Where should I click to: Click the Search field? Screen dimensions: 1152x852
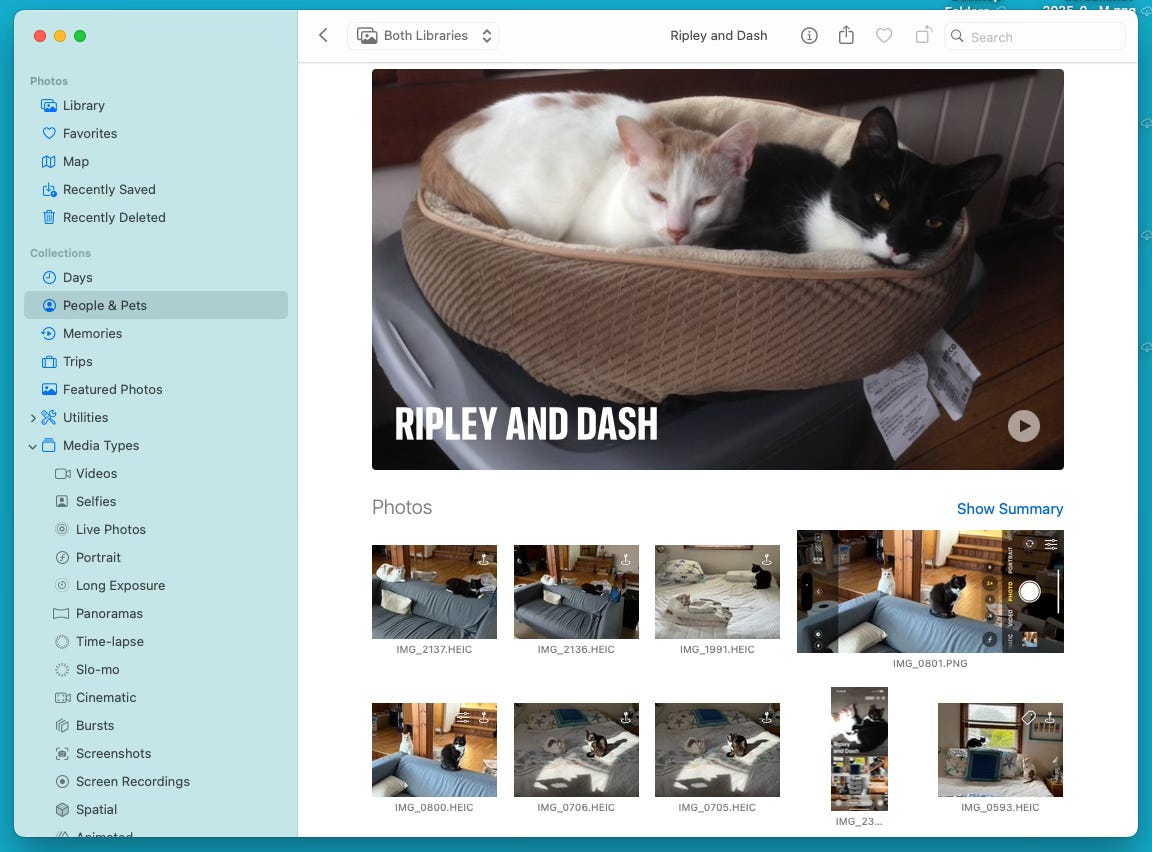click(x=1034, y=36)
